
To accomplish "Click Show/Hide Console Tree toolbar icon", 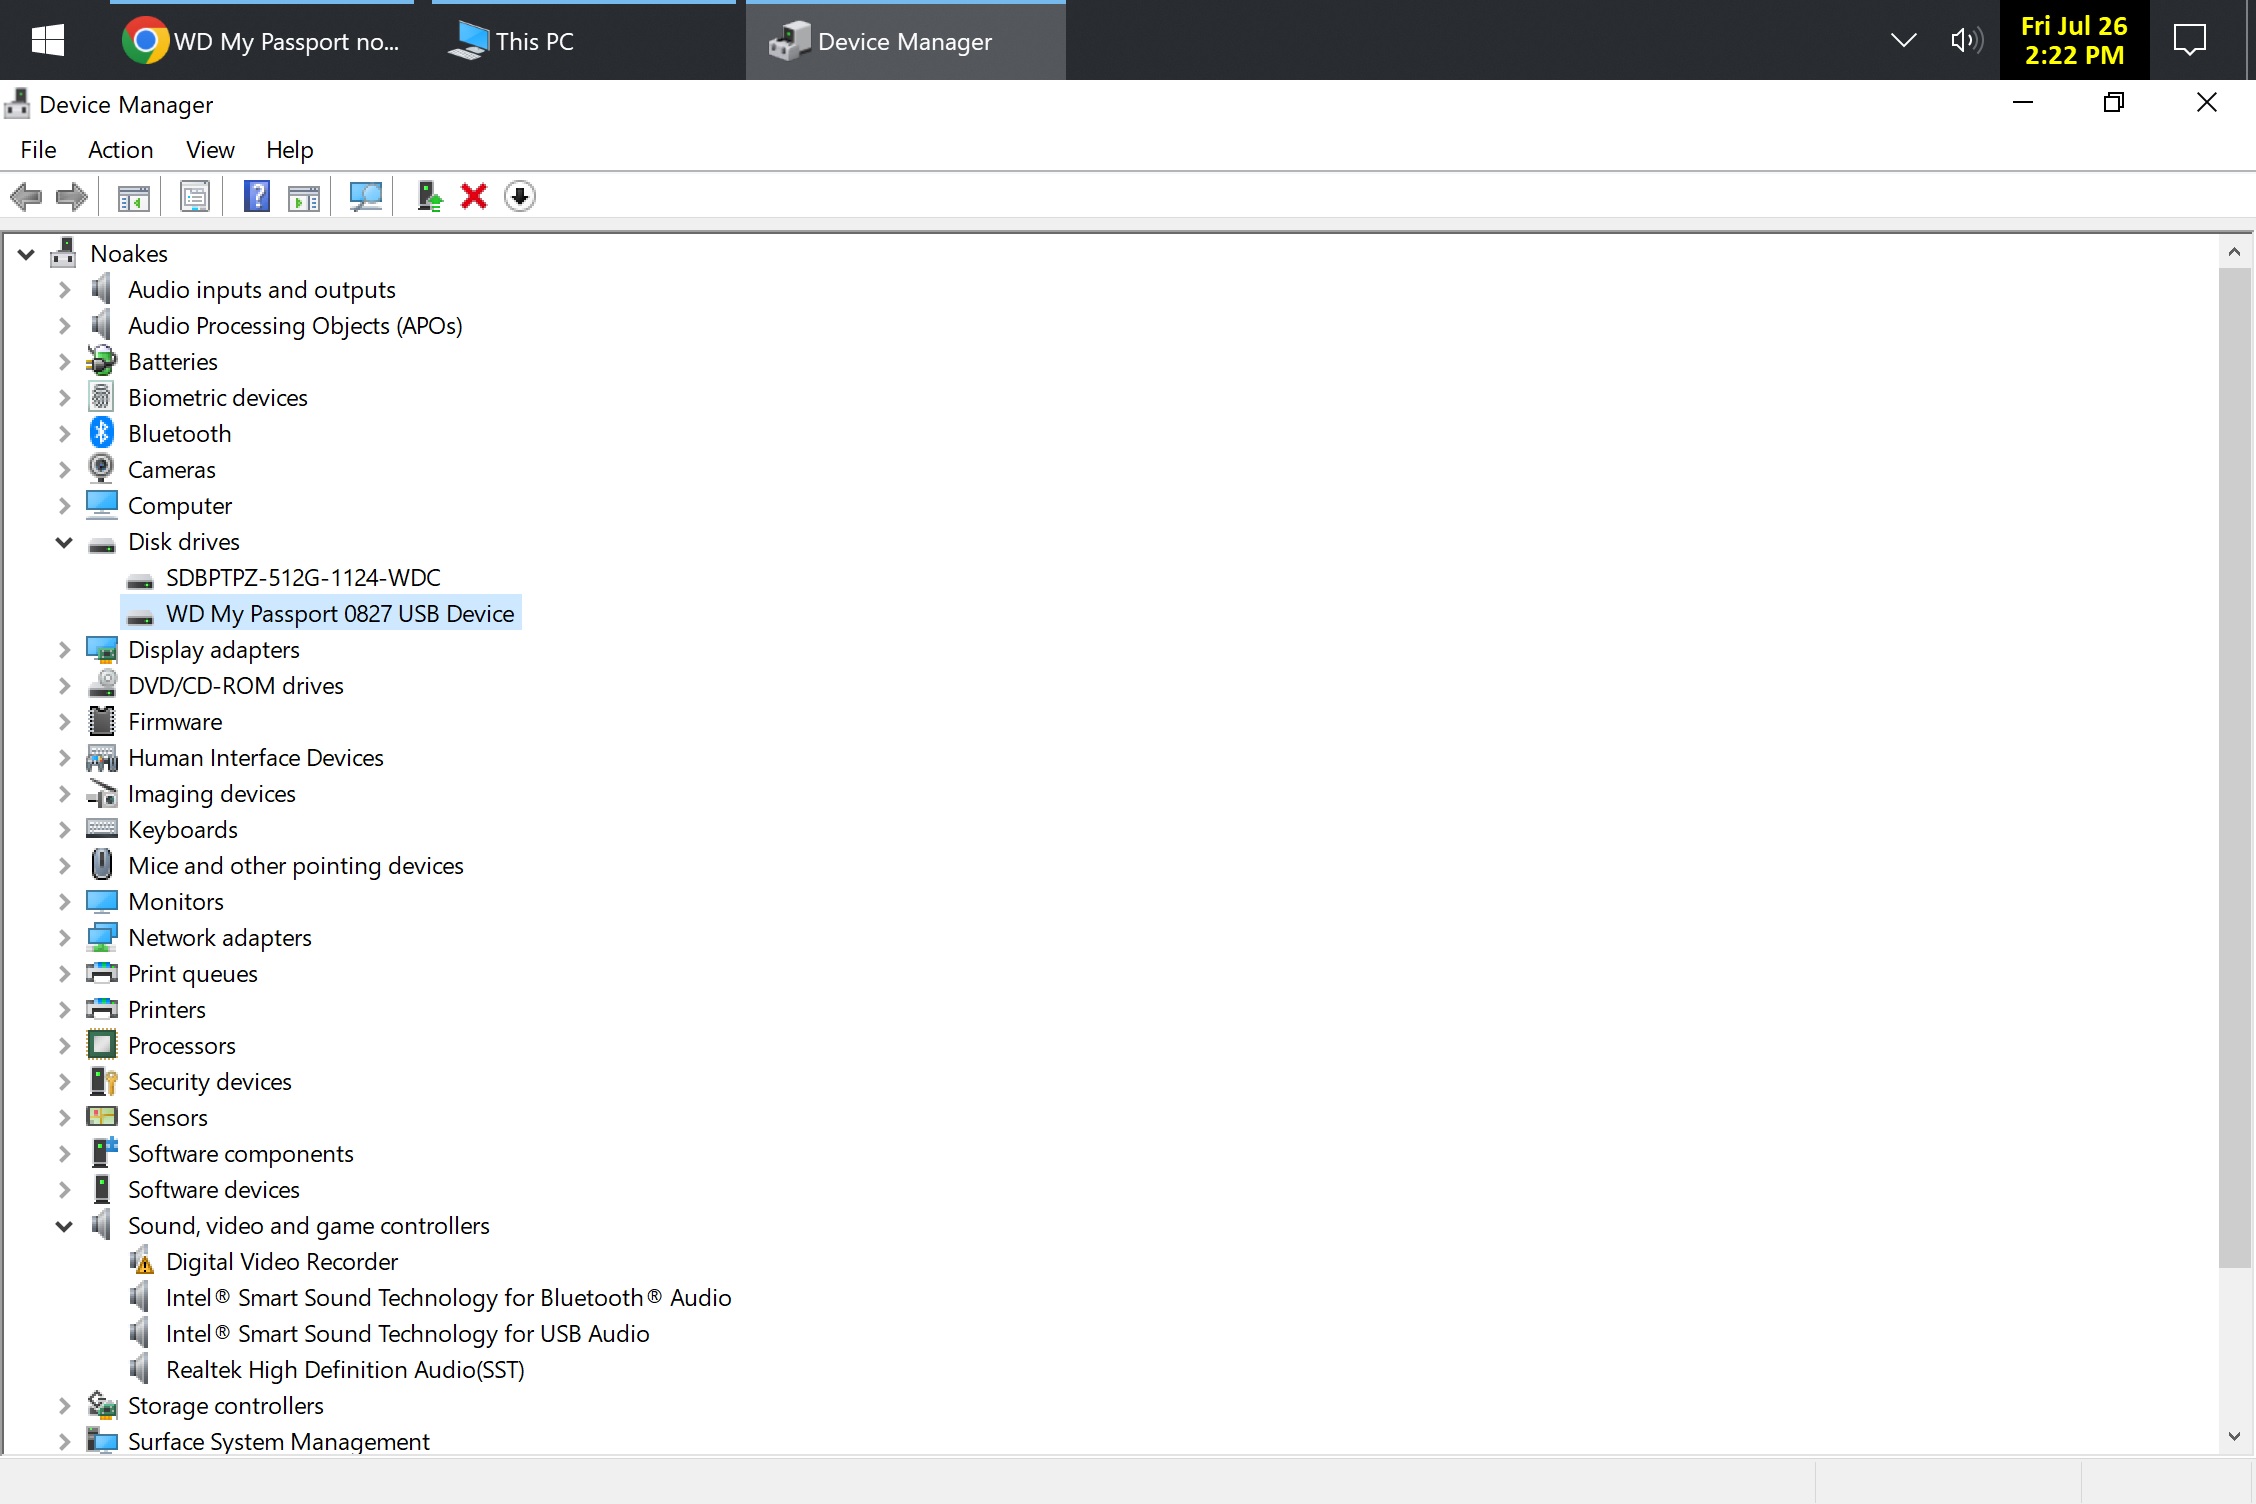I will coord(133,196).
